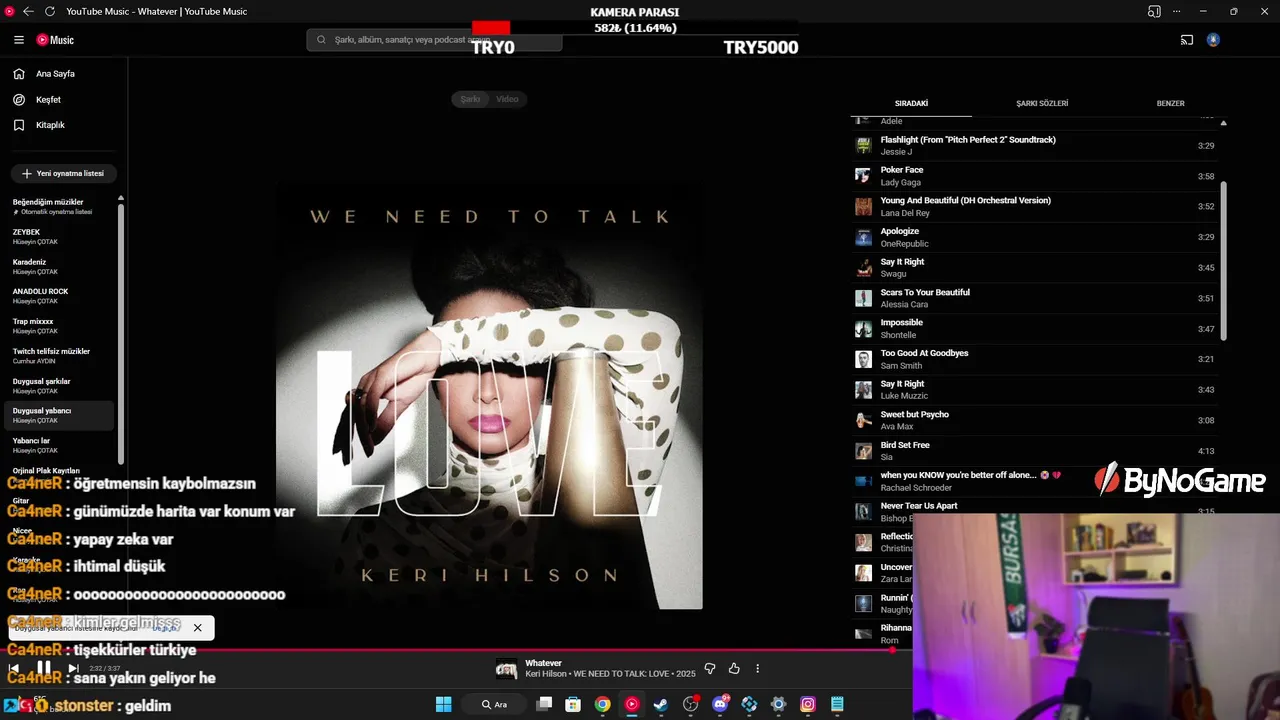Click the playlist sidebar scroll-up arrow
The height and width of the screenshot is (720, 1280).
pos(121,198)
